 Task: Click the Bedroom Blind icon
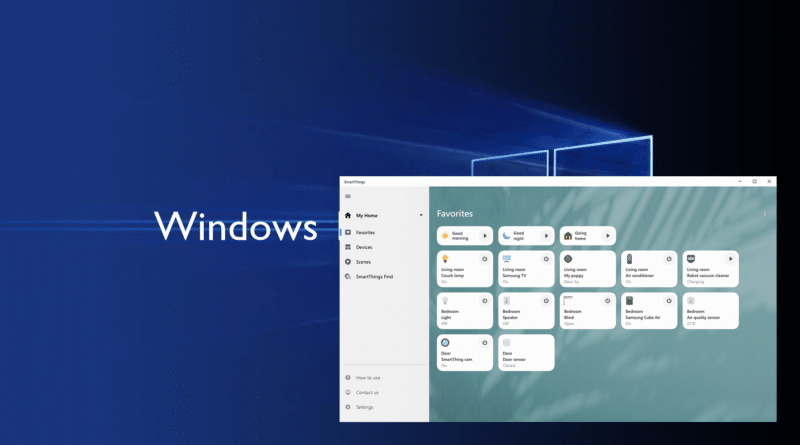pyautogui.click(x=568, y=300)
